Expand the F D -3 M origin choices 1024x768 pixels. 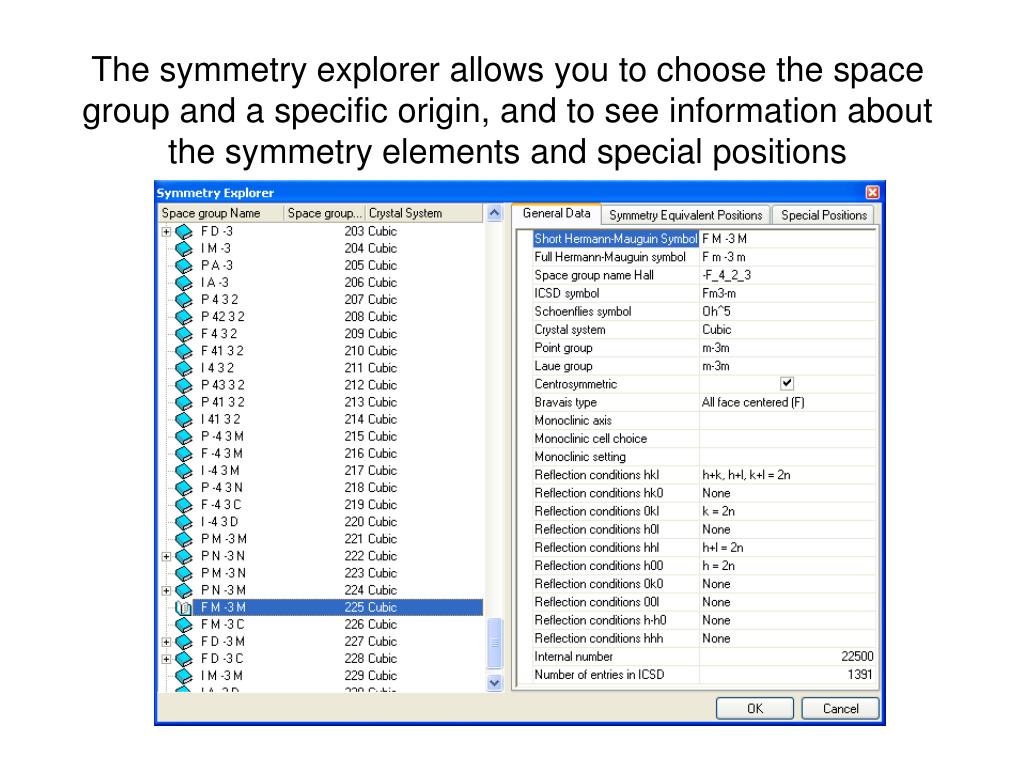point(167,642)
